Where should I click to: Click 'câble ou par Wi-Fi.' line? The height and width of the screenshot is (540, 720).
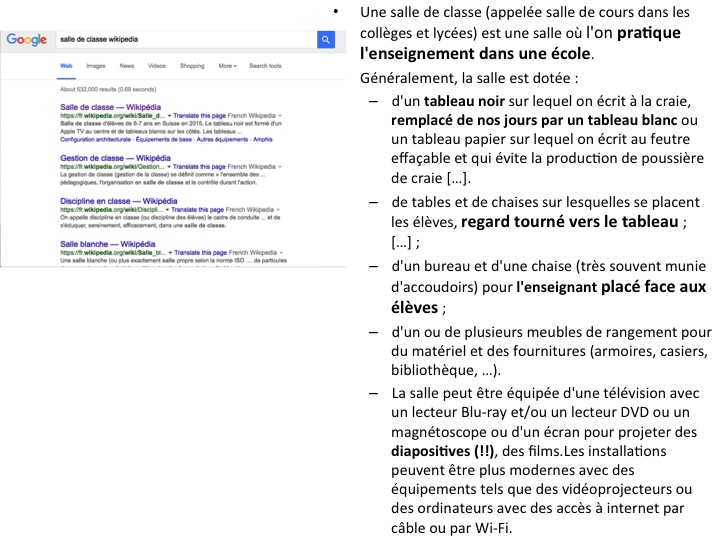[x=451, y=528]
